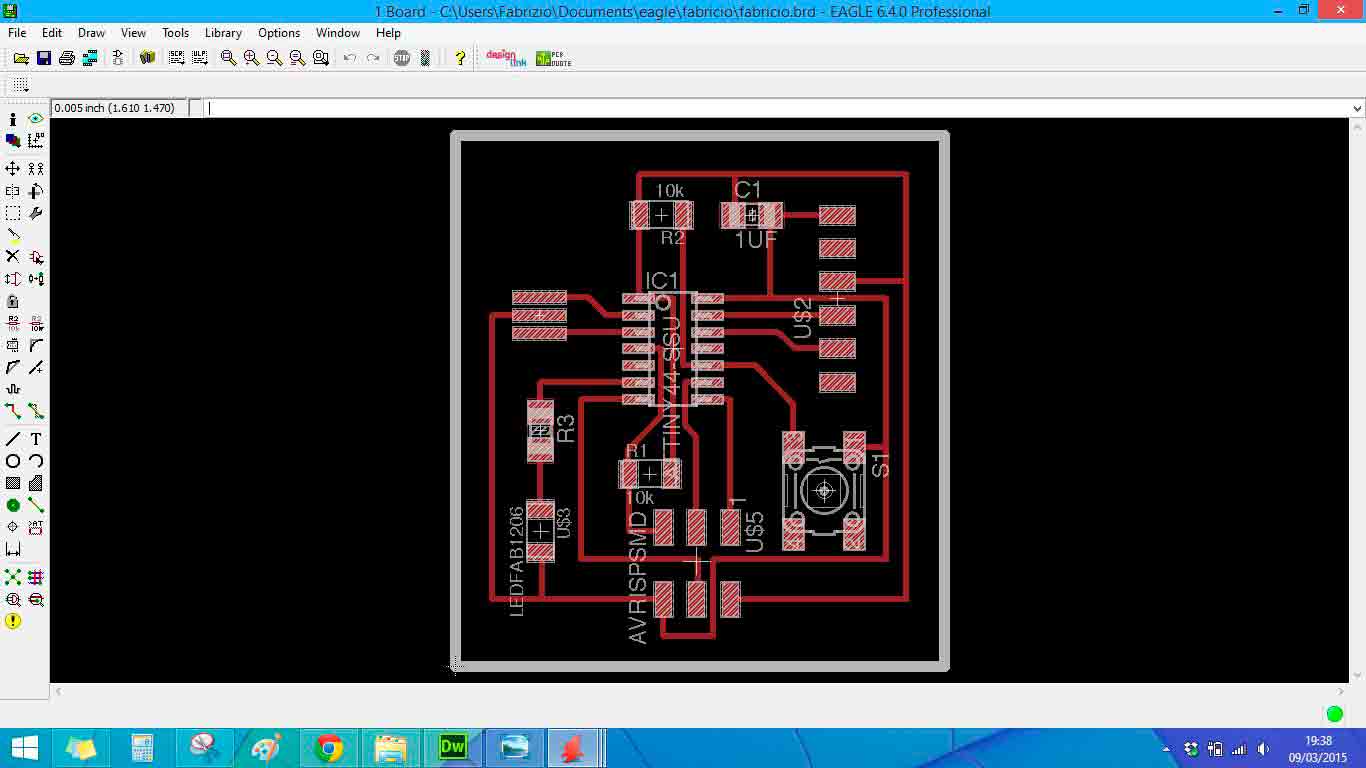Screen dimensions: 1366x768
Task: Open the Edit menu
Action: (x=52, y=33)
